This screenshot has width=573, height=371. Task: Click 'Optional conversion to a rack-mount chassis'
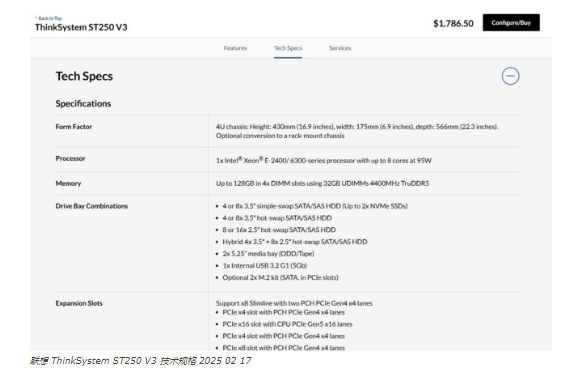coord(280,136)
